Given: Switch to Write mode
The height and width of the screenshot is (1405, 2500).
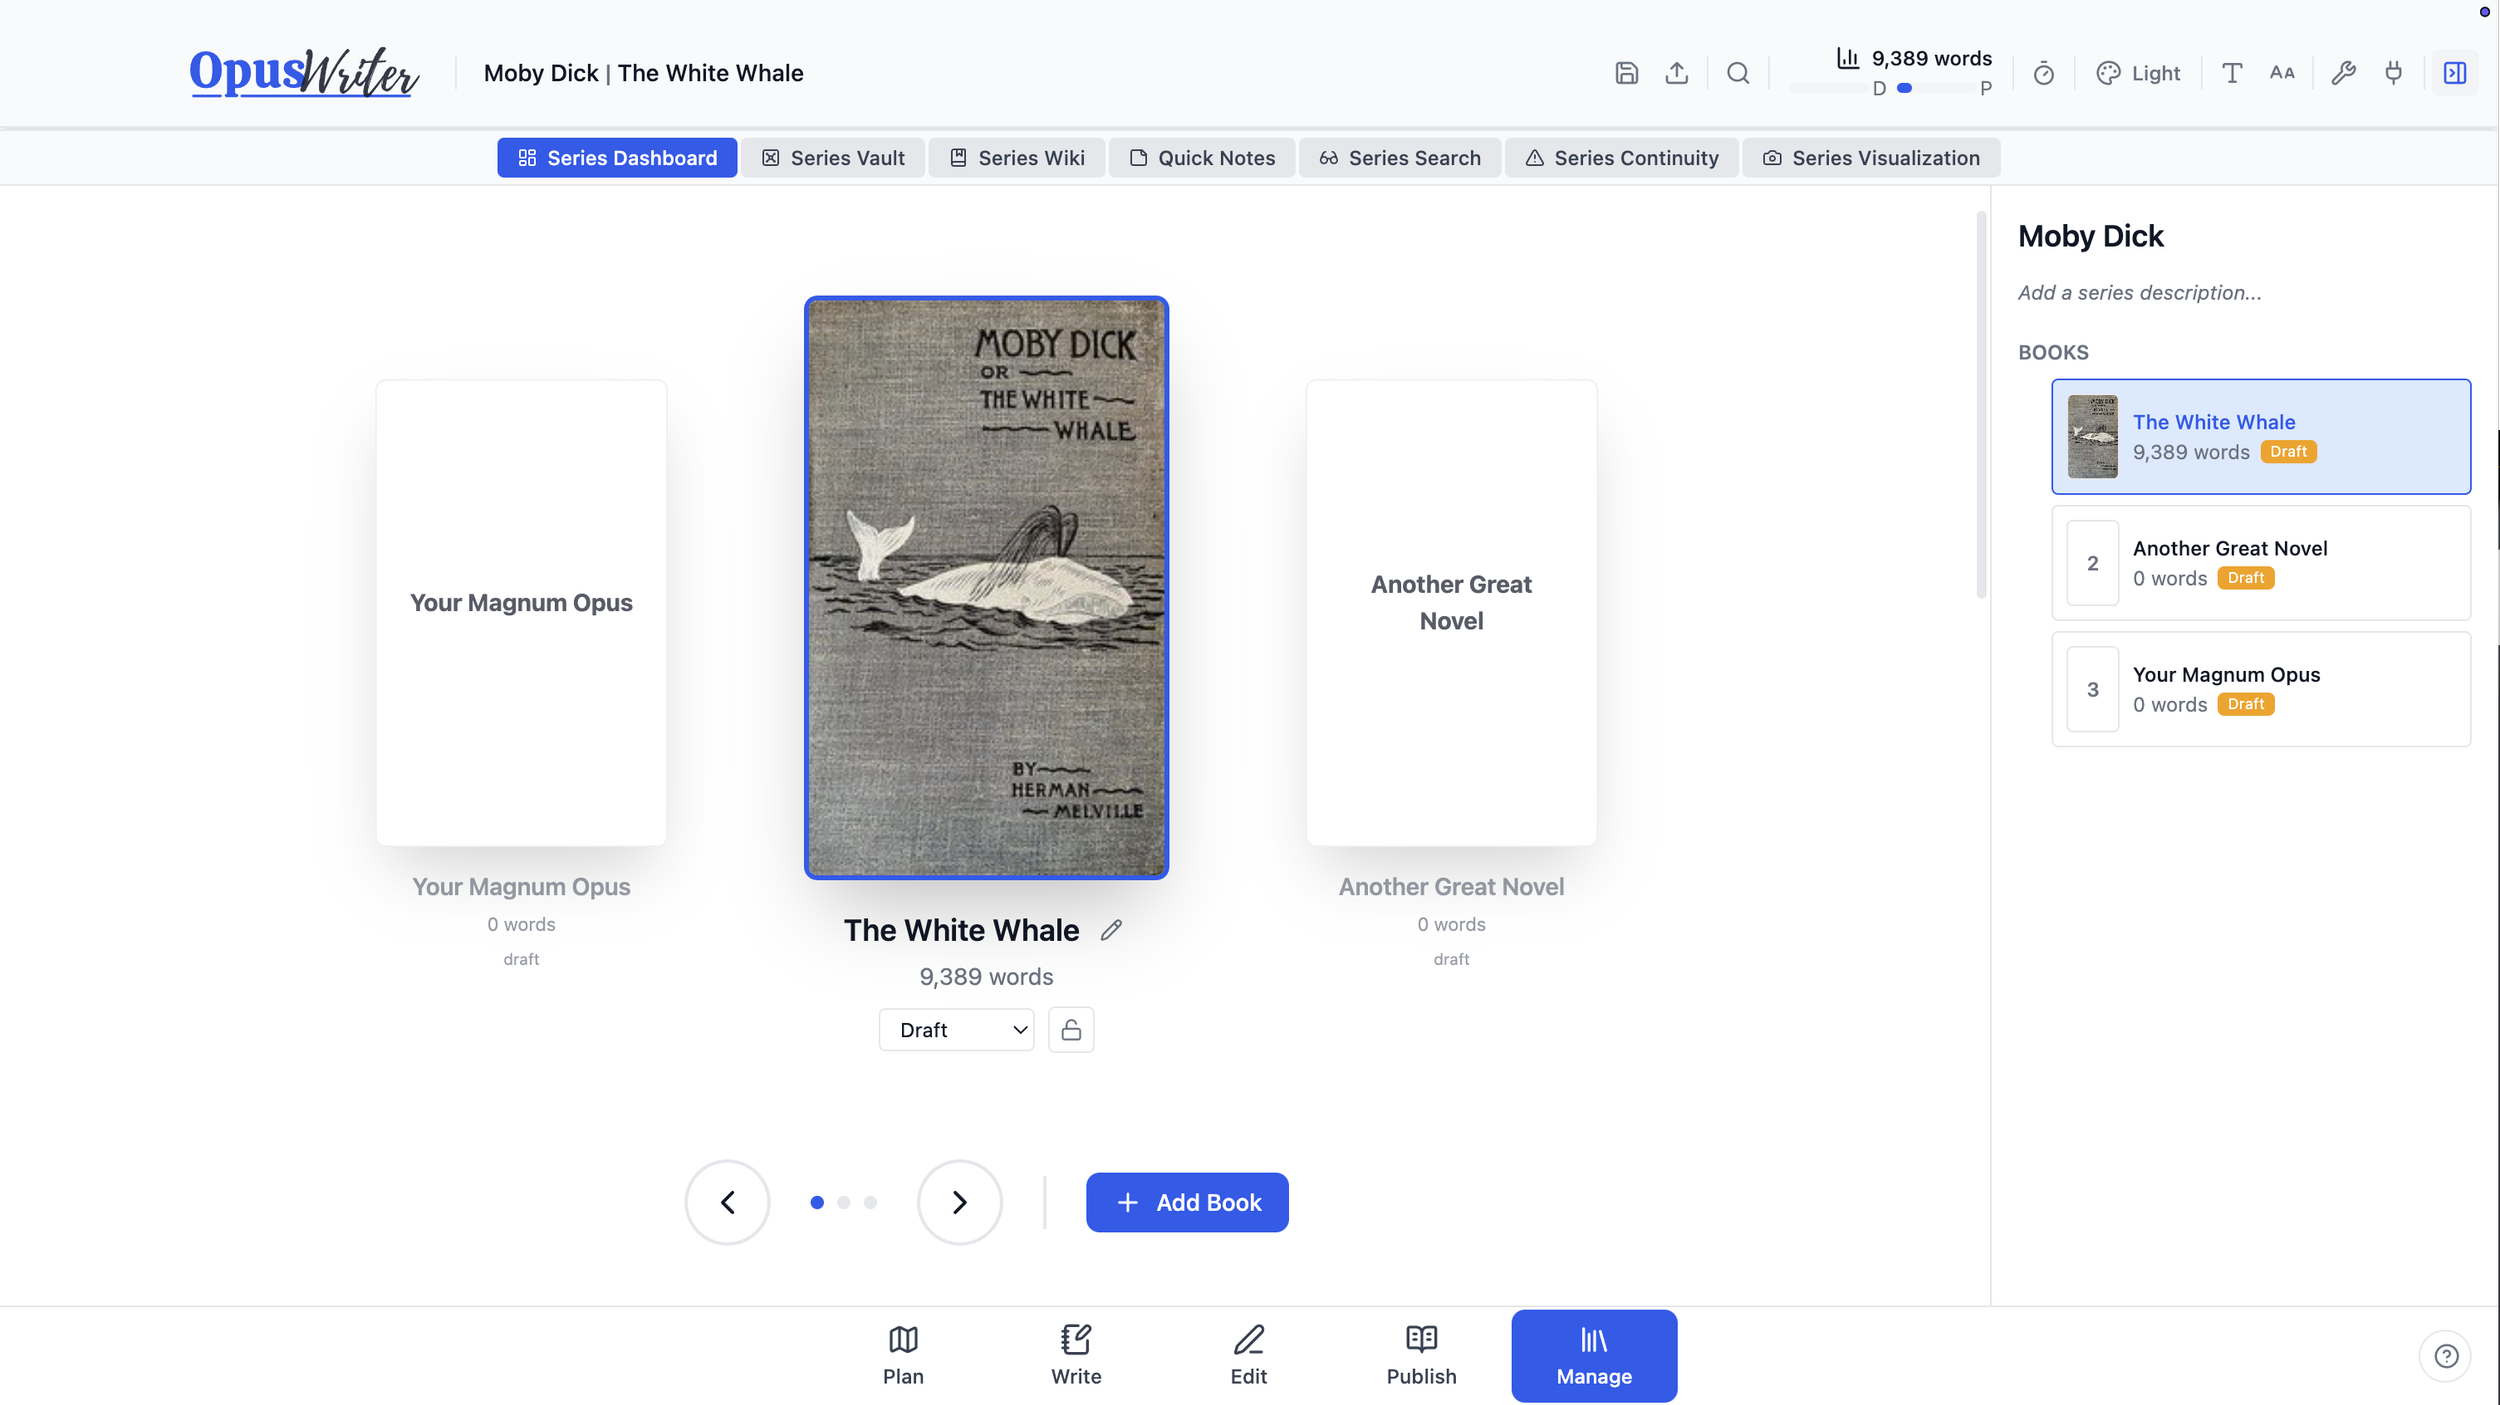Looking at the screenshot, I should pyautogui.click(x=1076, y=1356).
